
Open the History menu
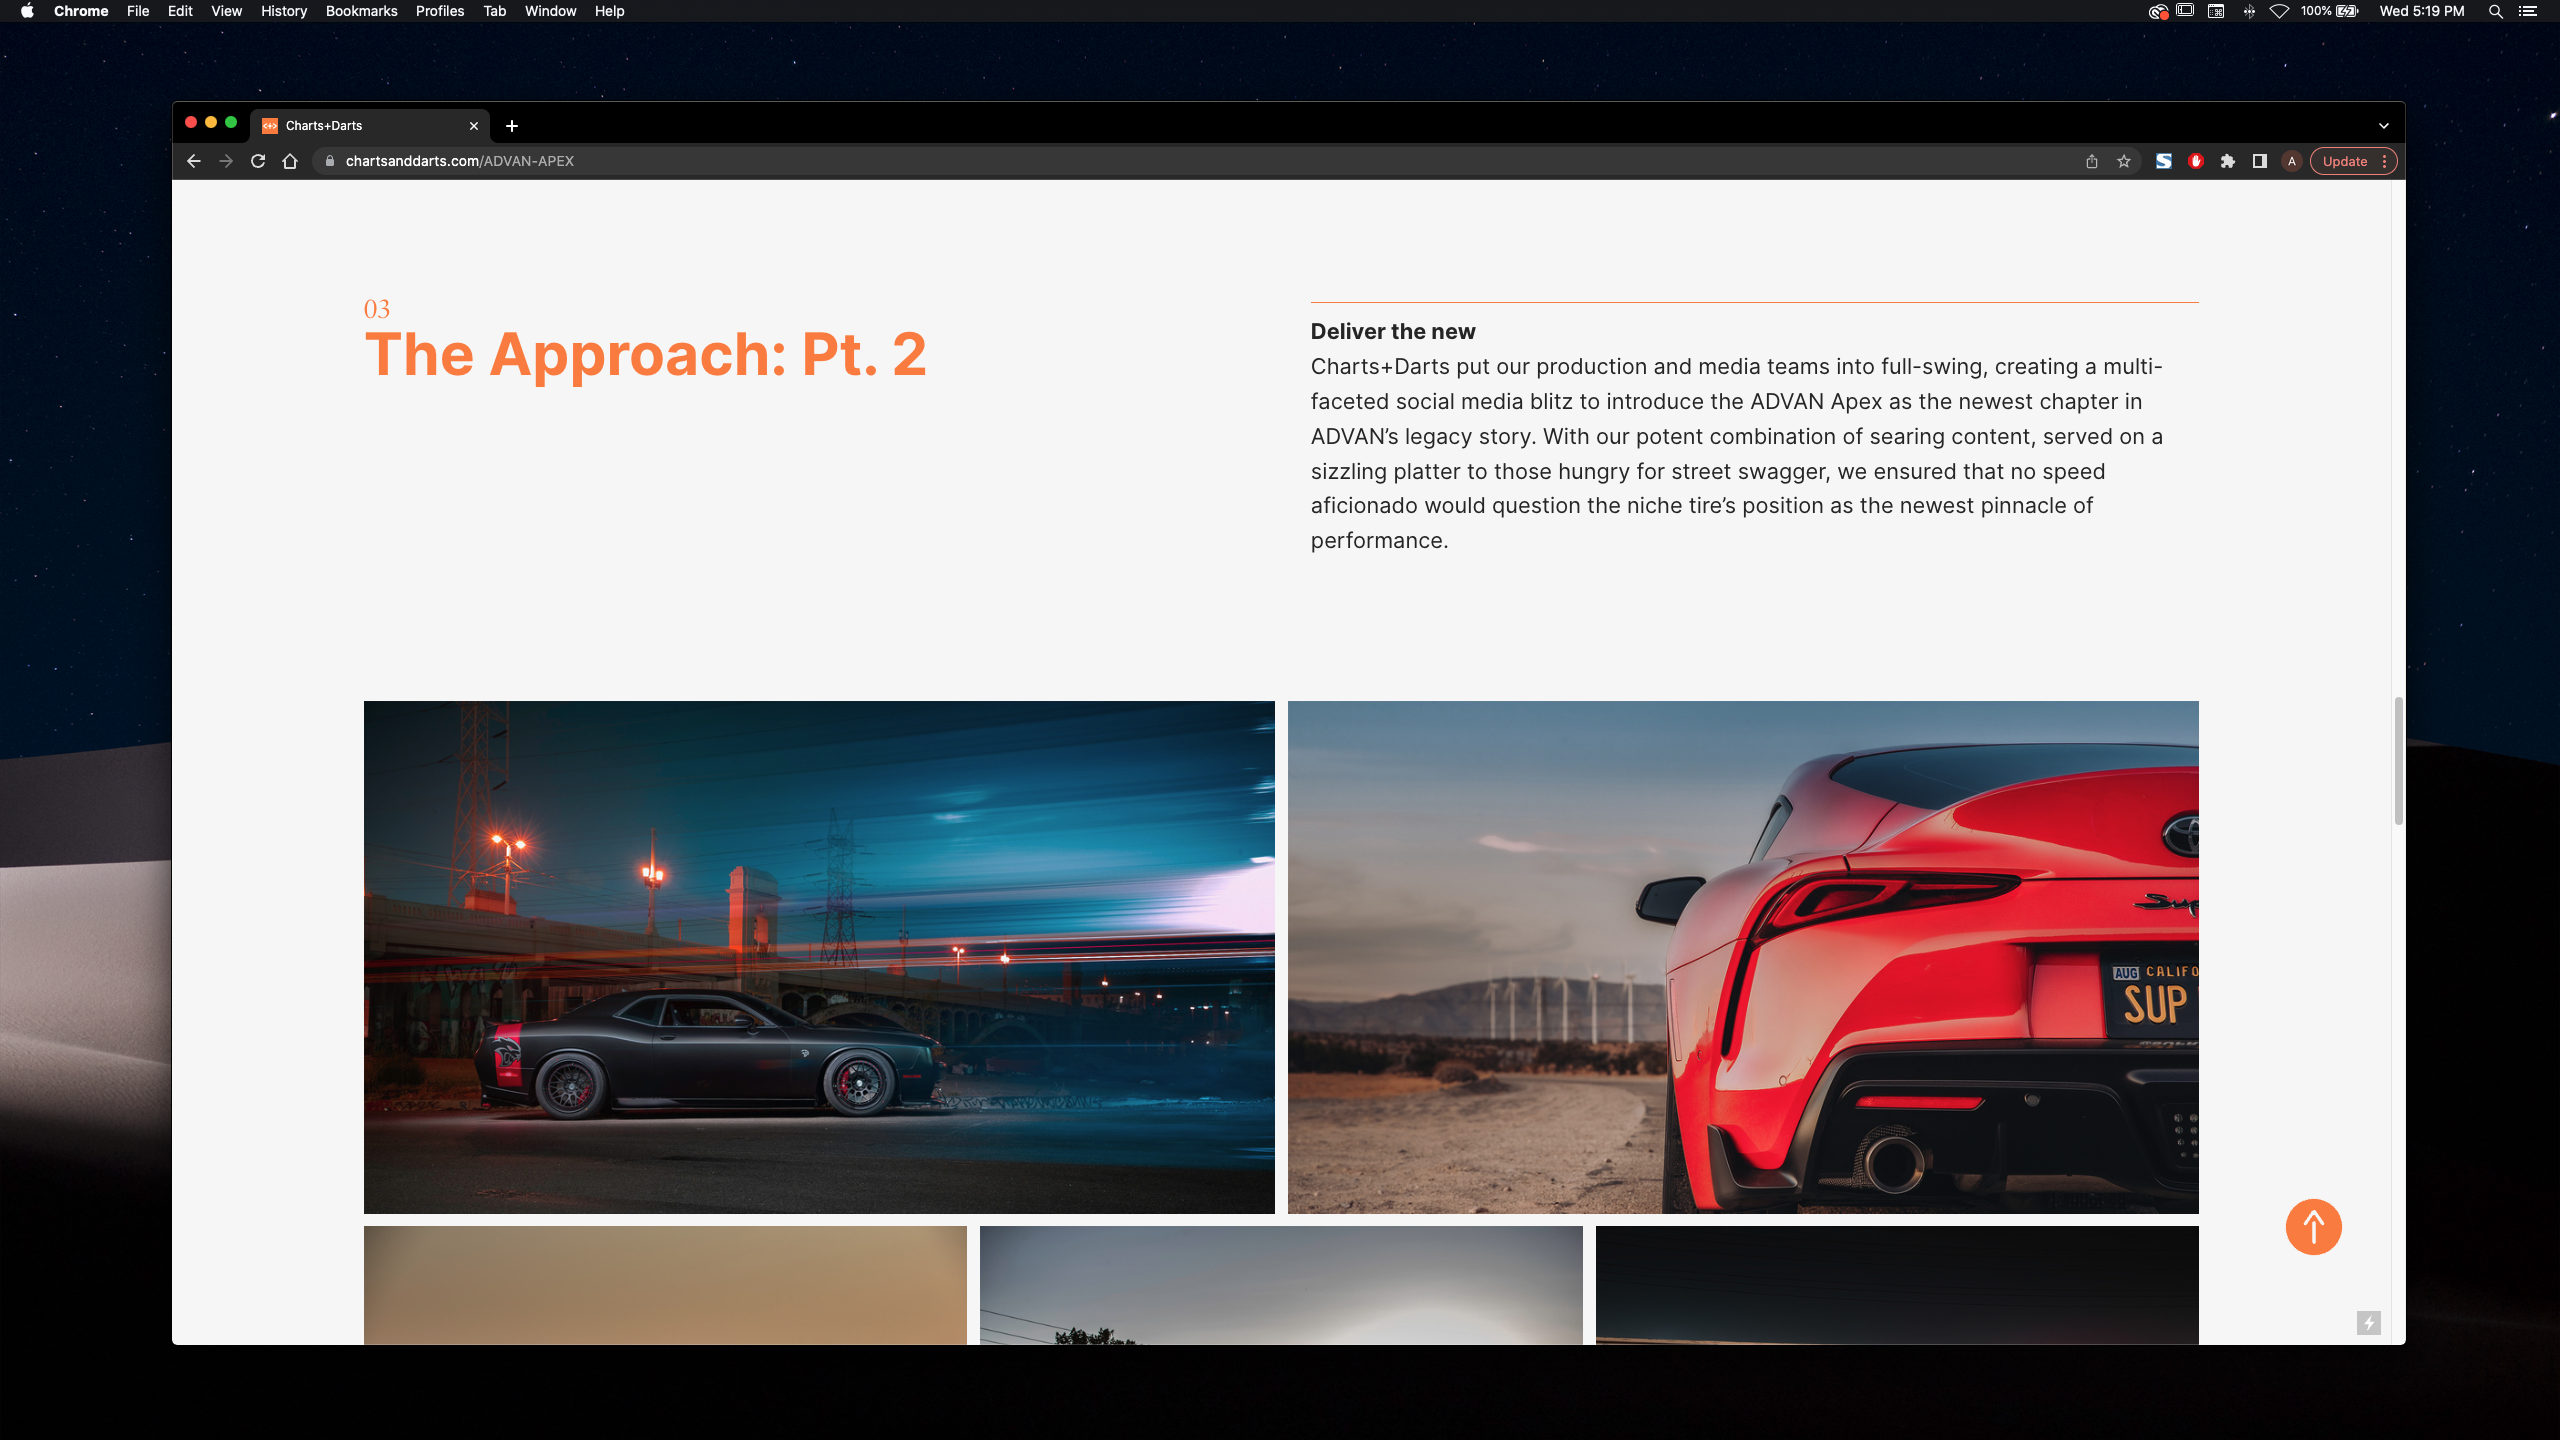pos(284,11)
